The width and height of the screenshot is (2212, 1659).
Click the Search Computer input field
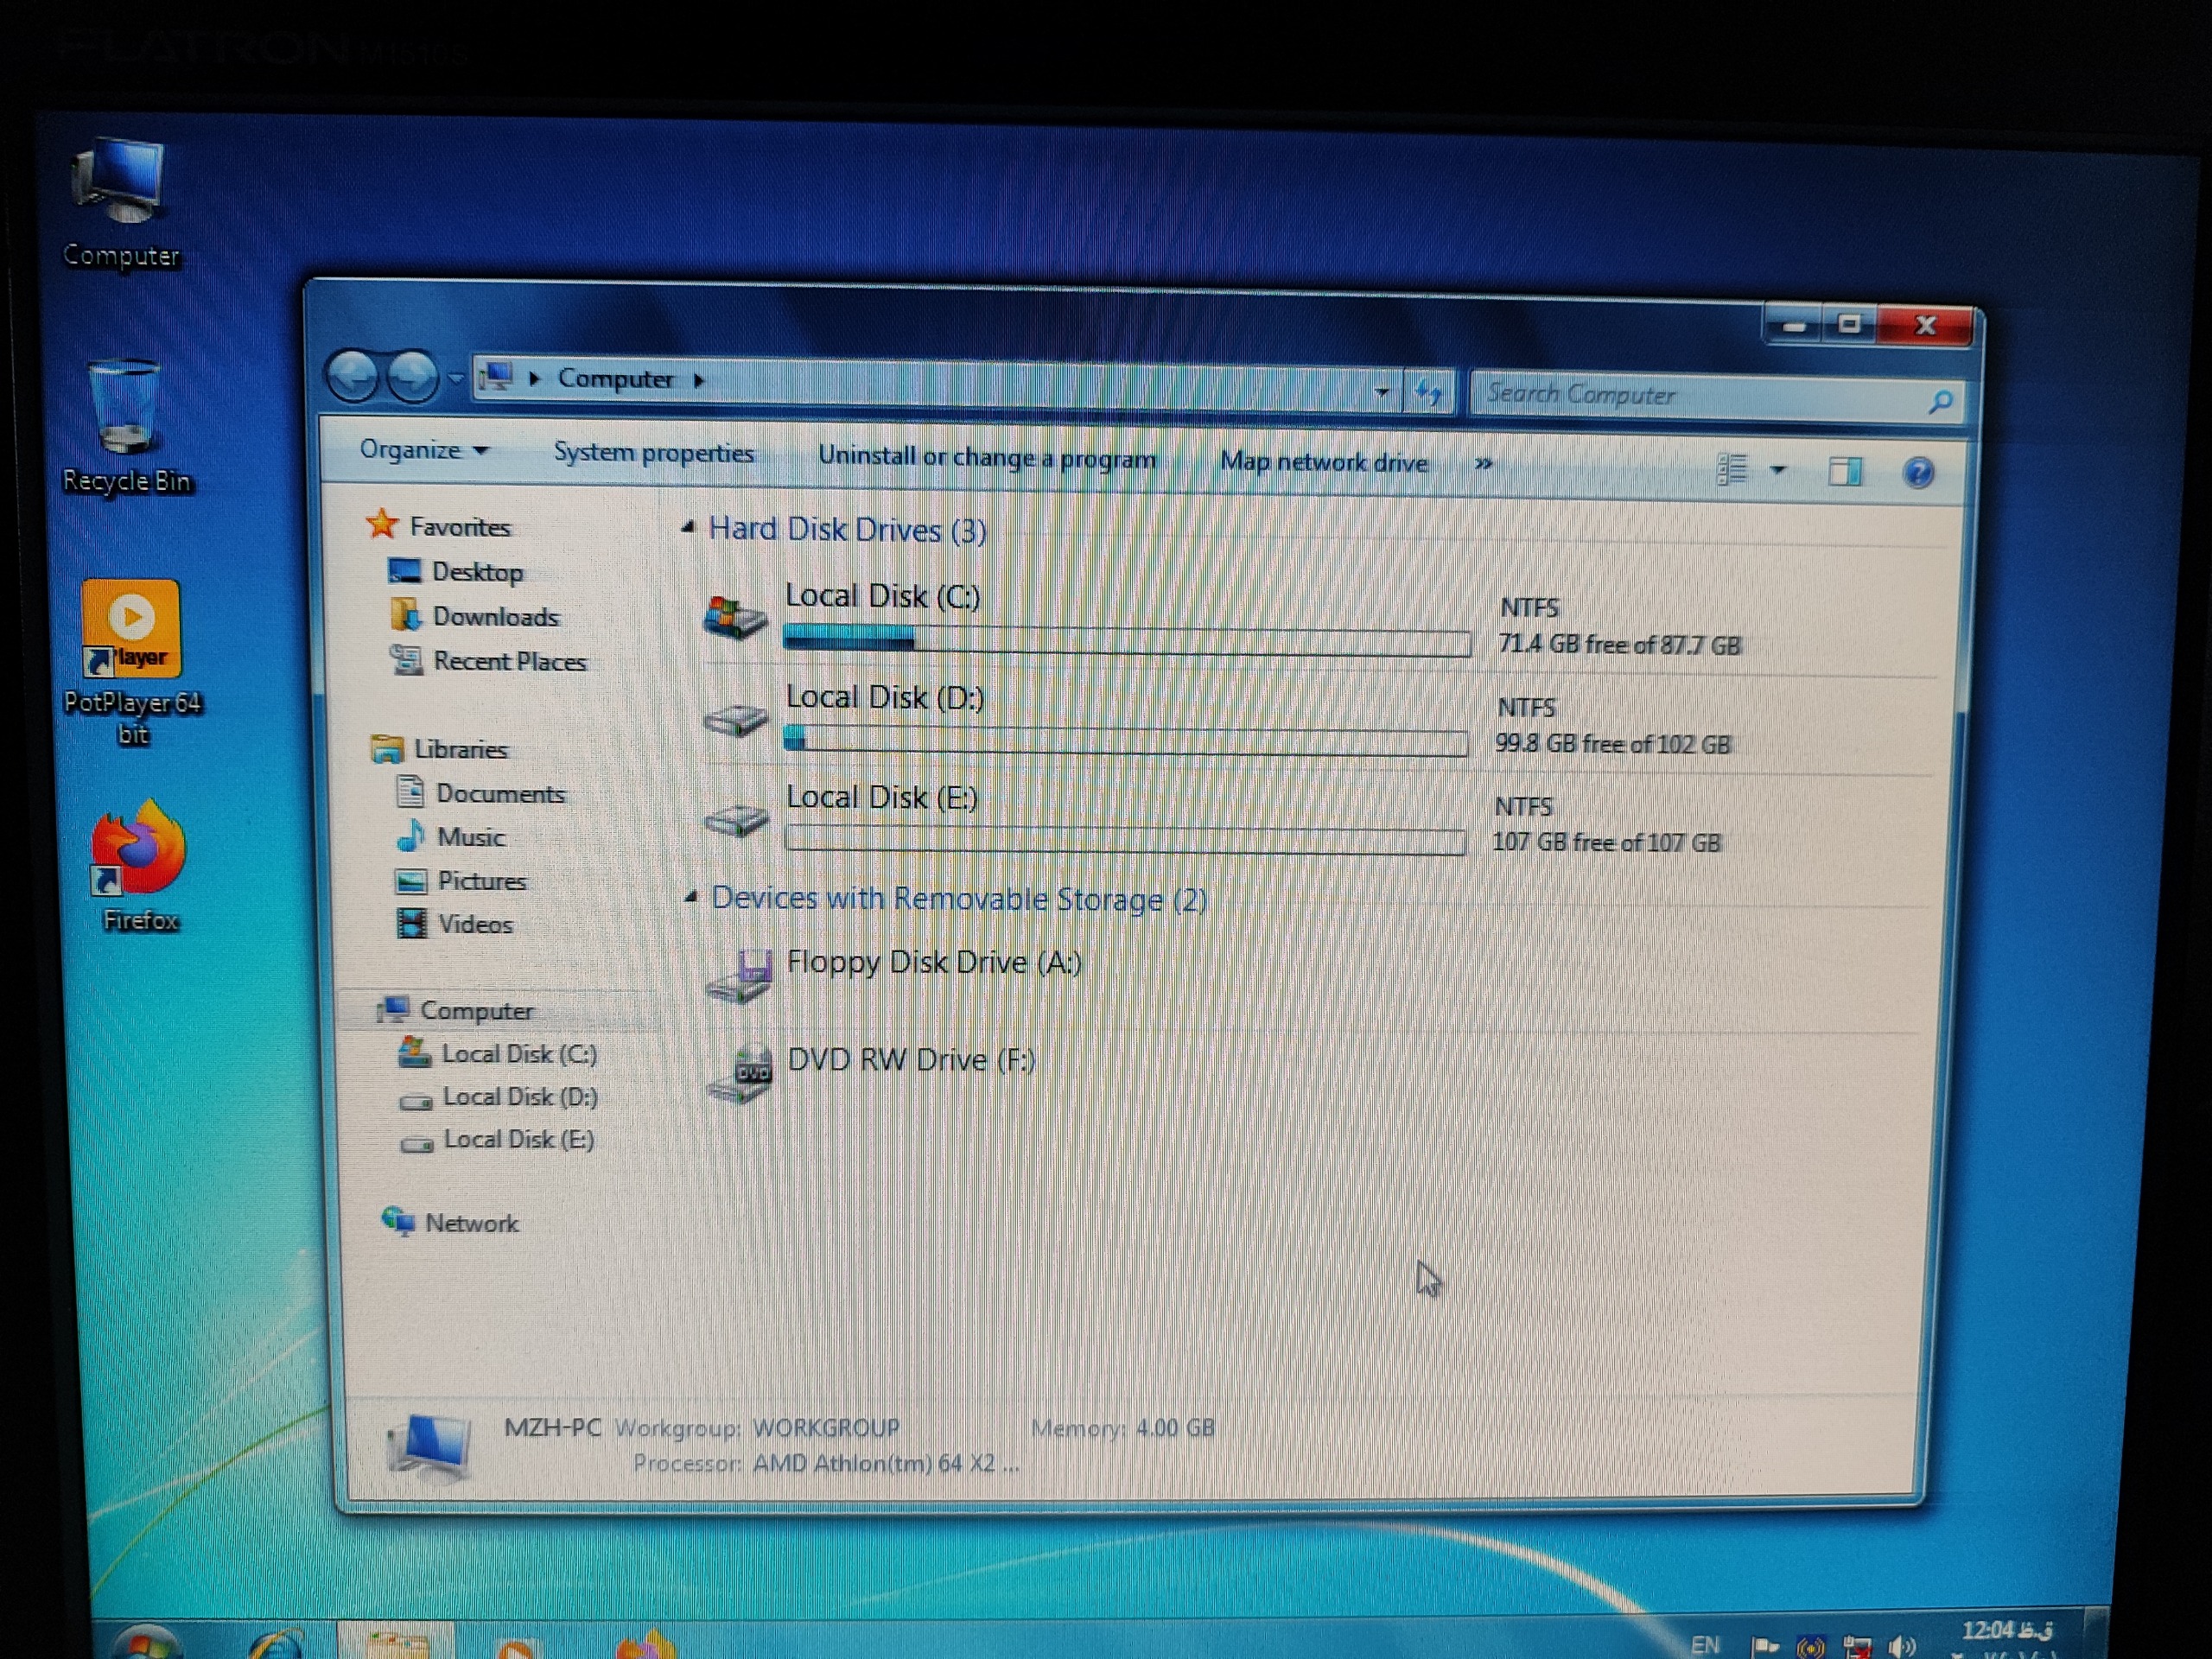(1700, 395)
